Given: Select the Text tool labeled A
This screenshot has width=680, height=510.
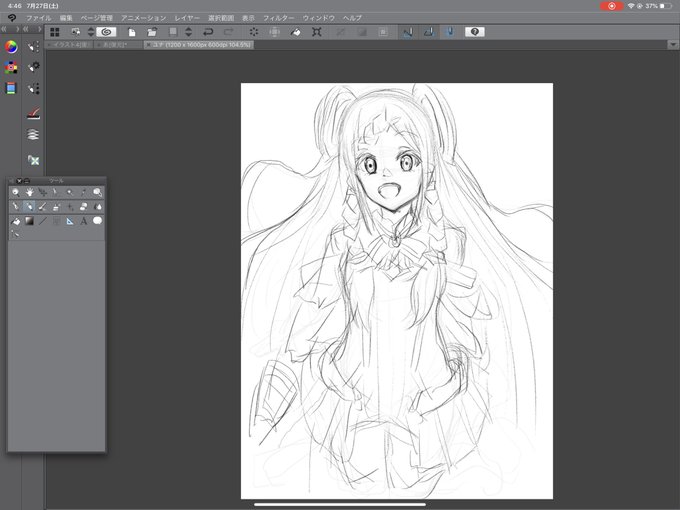Looking at the screenshot, I should coord(83,221).
